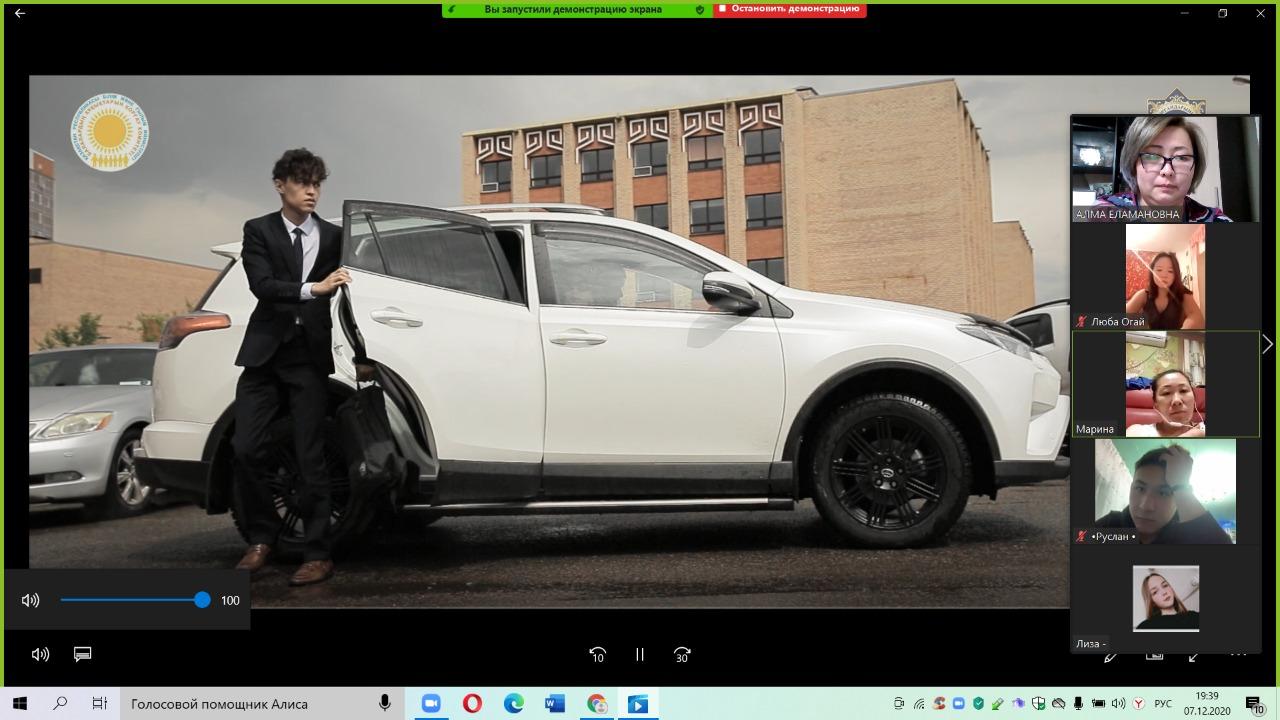The height and width of the screenshot is (720, 1280).
Task: Open the Zoom app from the taskbar
Action: coord(431,704)
